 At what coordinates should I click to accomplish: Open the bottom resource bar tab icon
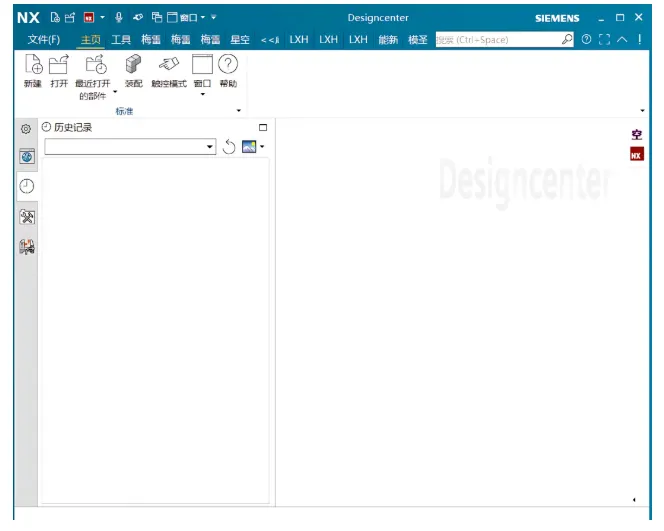pos(27,247)
